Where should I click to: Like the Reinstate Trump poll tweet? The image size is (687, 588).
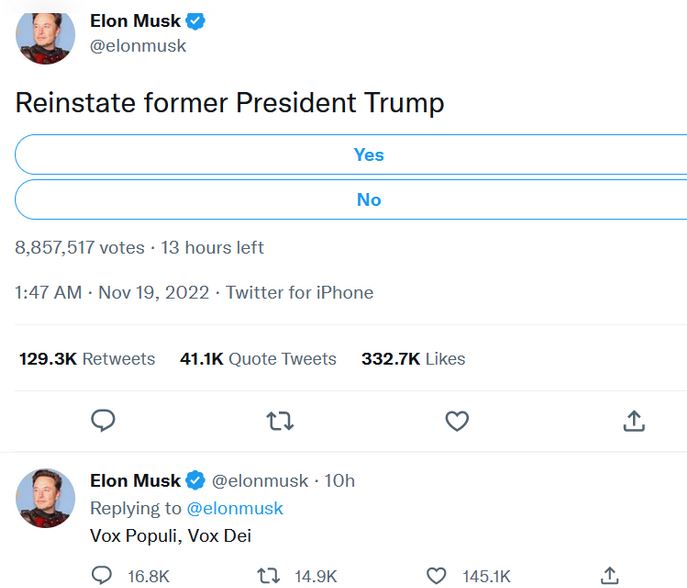point(457,421)
